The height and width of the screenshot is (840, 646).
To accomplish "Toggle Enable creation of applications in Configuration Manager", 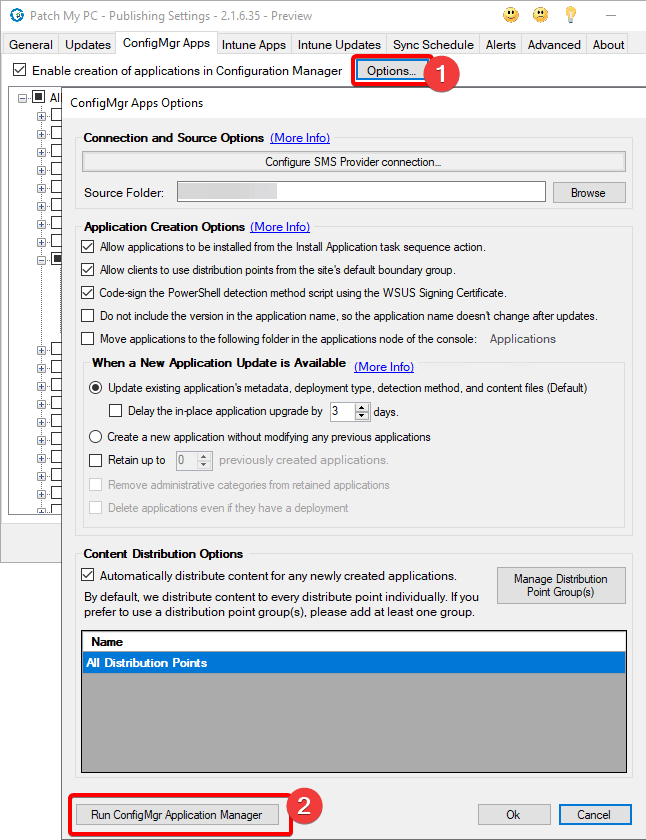I will coord(20,70).
